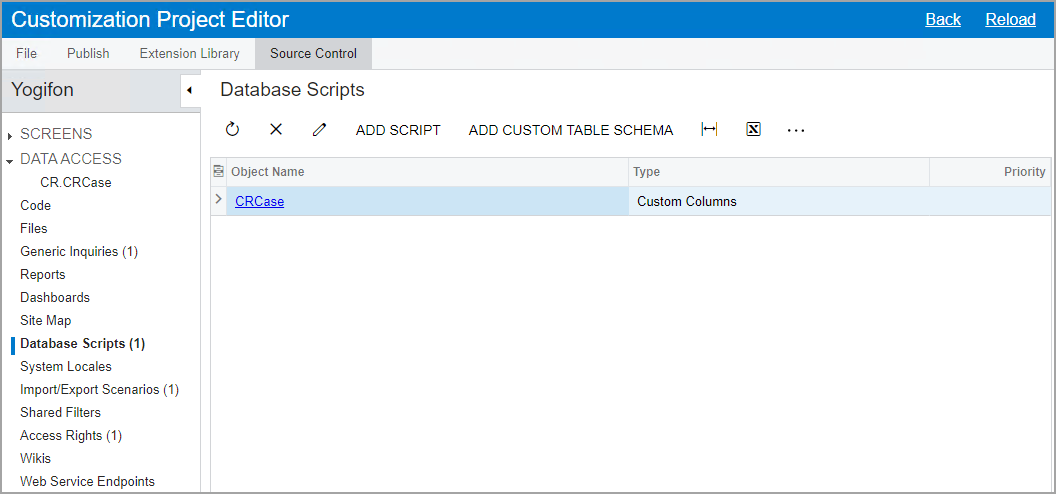Screen dimensions: 1056x494
Task: Click the Fit to Screen columns icon
Action: click(709, 130)
